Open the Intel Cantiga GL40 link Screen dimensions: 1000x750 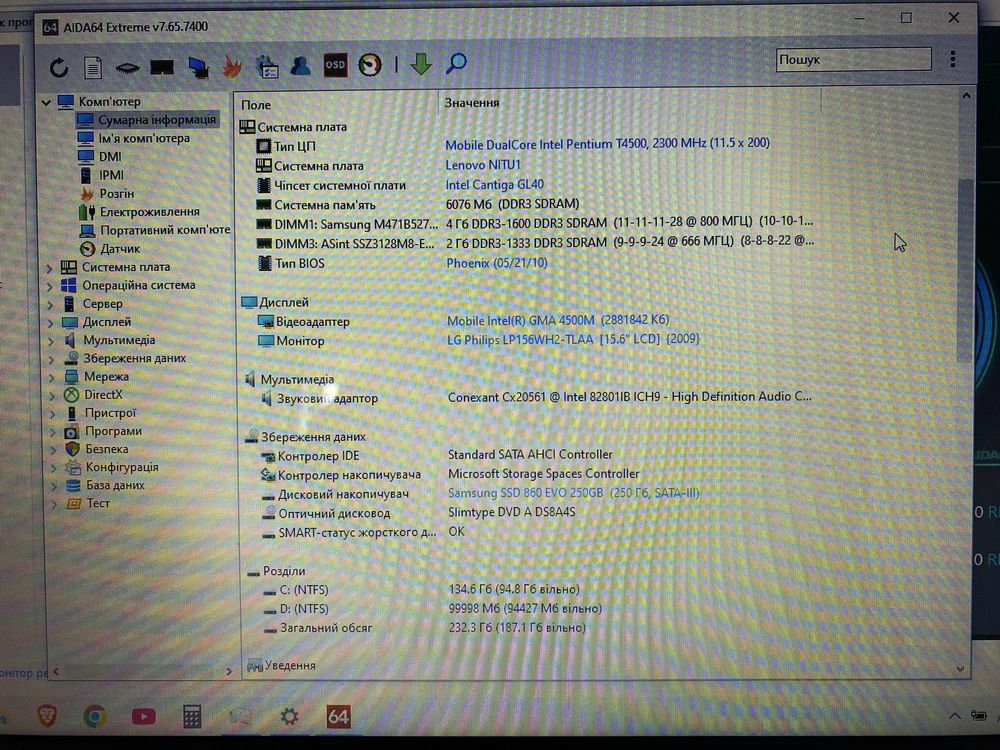(494, 184)
